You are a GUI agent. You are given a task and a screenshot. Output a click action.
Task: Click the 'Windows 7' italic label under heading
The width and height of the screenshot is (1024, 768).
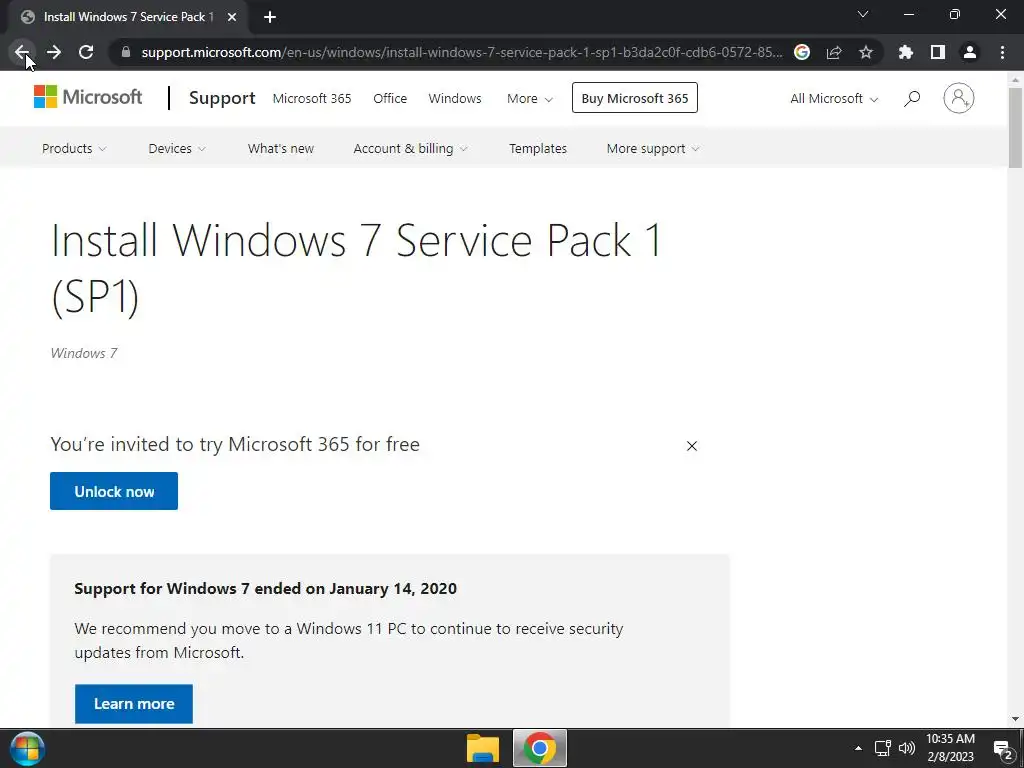coord(84,353)
